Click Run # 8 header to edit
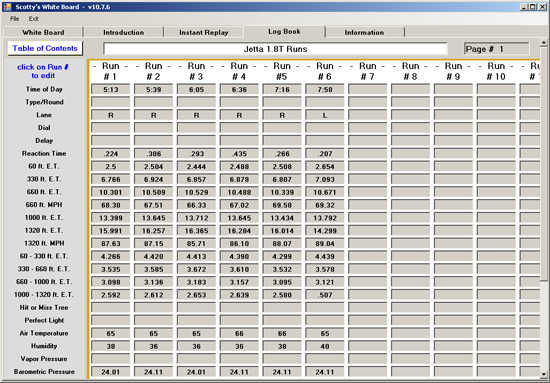Viewport: 550px width, 383px height. click(410, 71)
